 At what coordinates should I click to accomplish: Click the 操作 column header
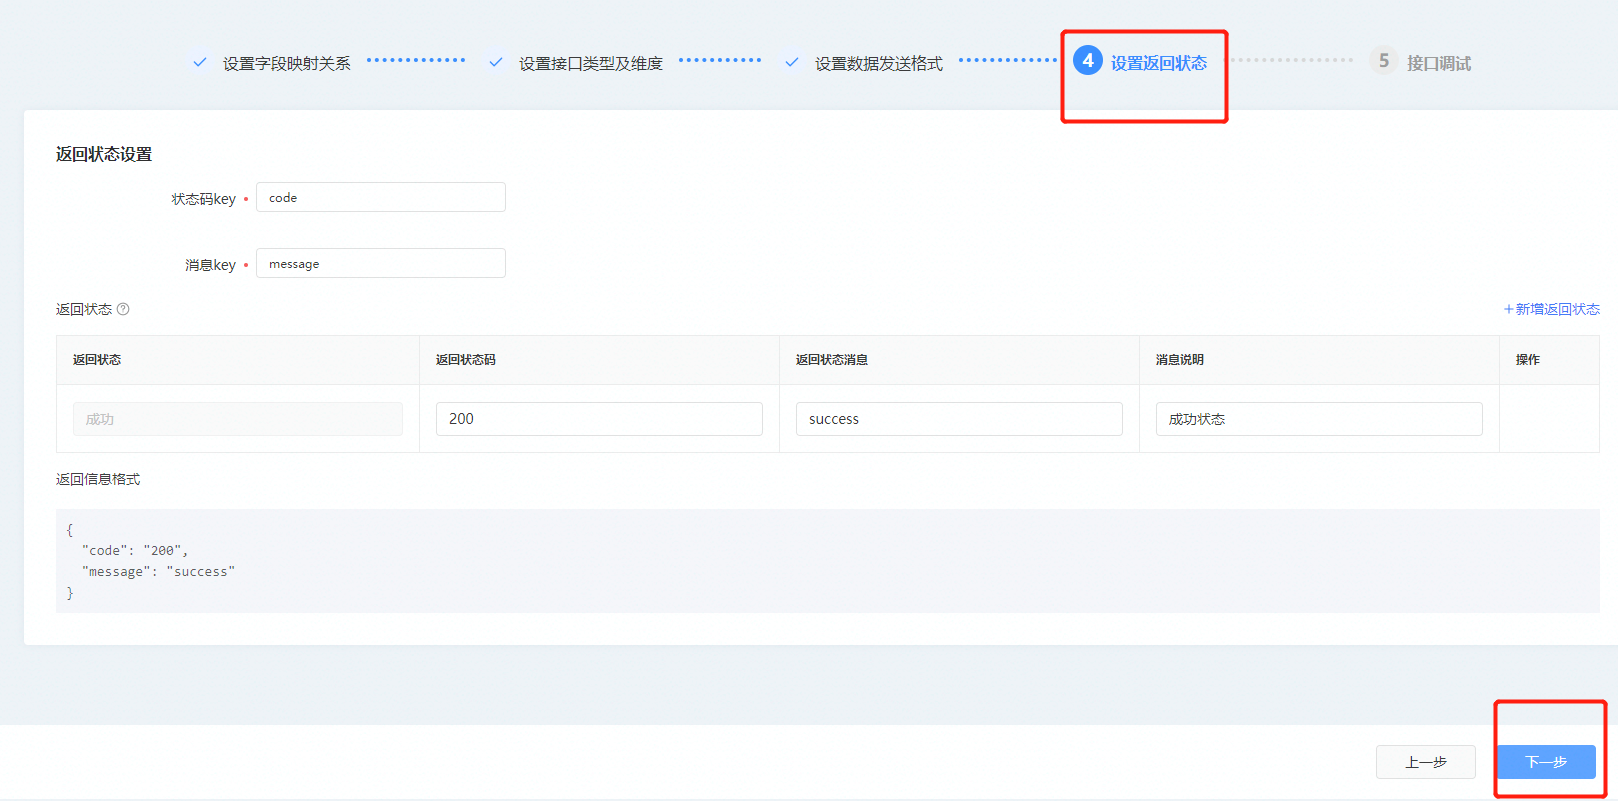point(1528,360)
